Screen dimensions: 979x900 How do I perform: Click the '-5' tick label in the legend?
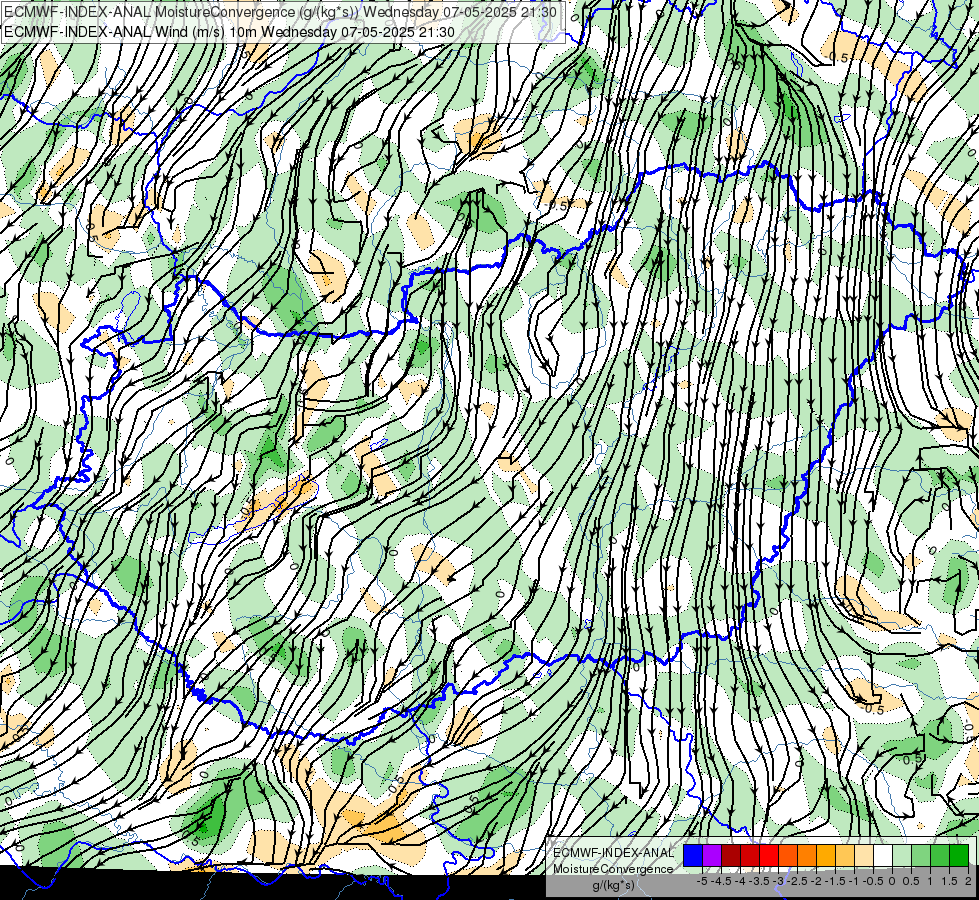[x=702, y=881]
